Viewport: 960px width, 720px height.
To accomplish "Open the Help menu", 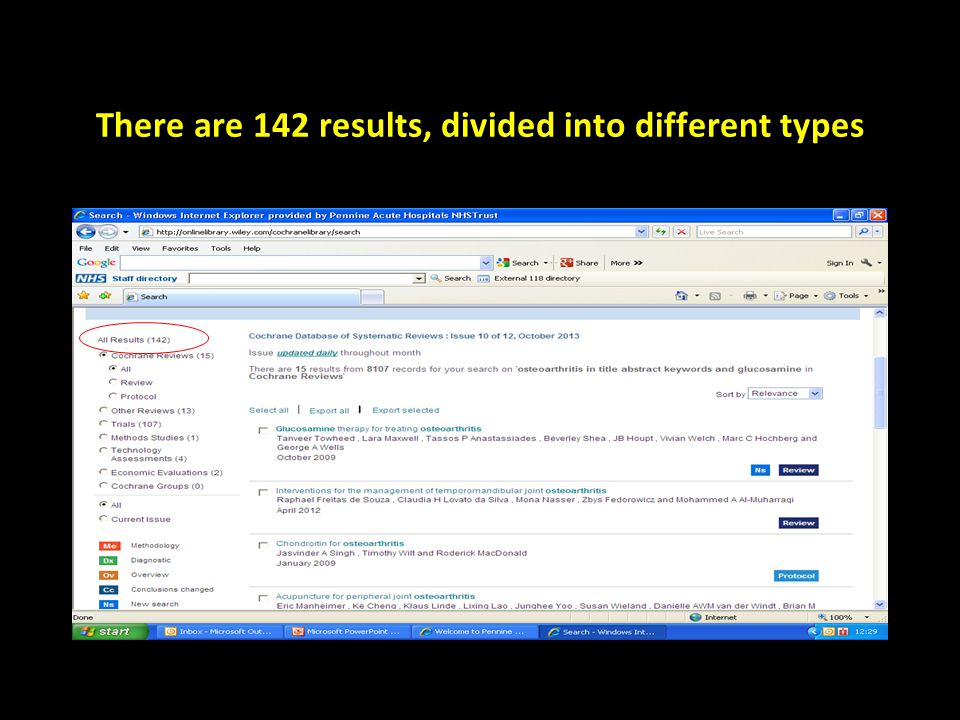I will pyautogui.click(x=252, y=249).
